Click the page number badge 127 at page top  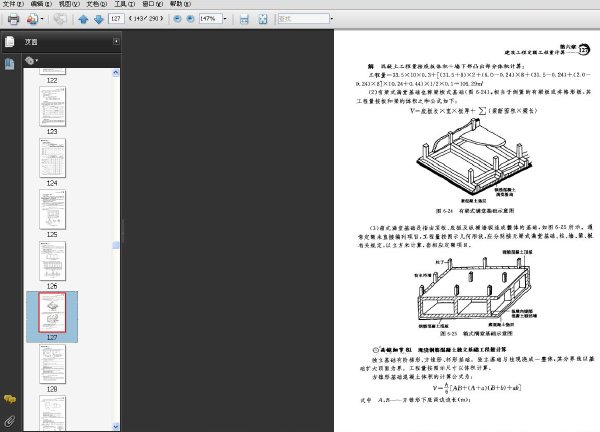[x=584, y=49]
